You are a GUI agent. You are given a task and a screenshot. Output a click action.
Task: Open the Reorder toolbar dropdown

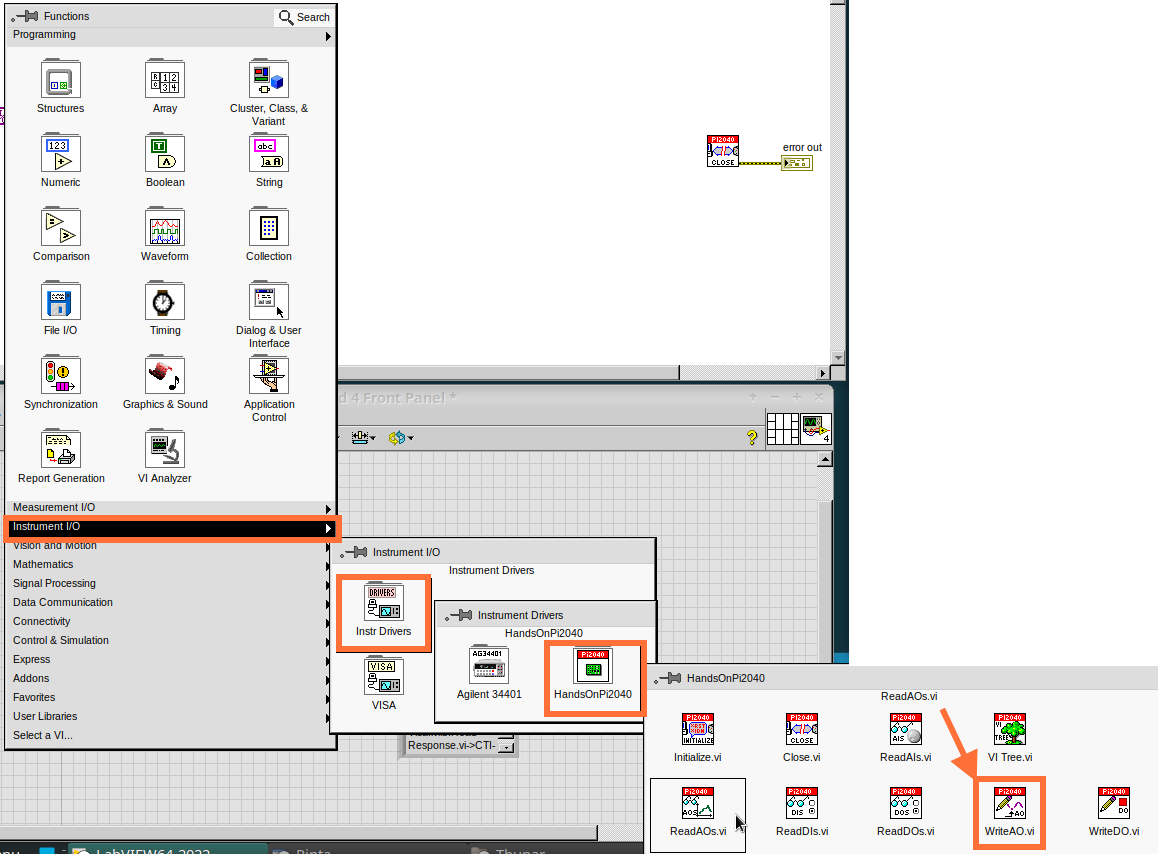pos(401,437)
